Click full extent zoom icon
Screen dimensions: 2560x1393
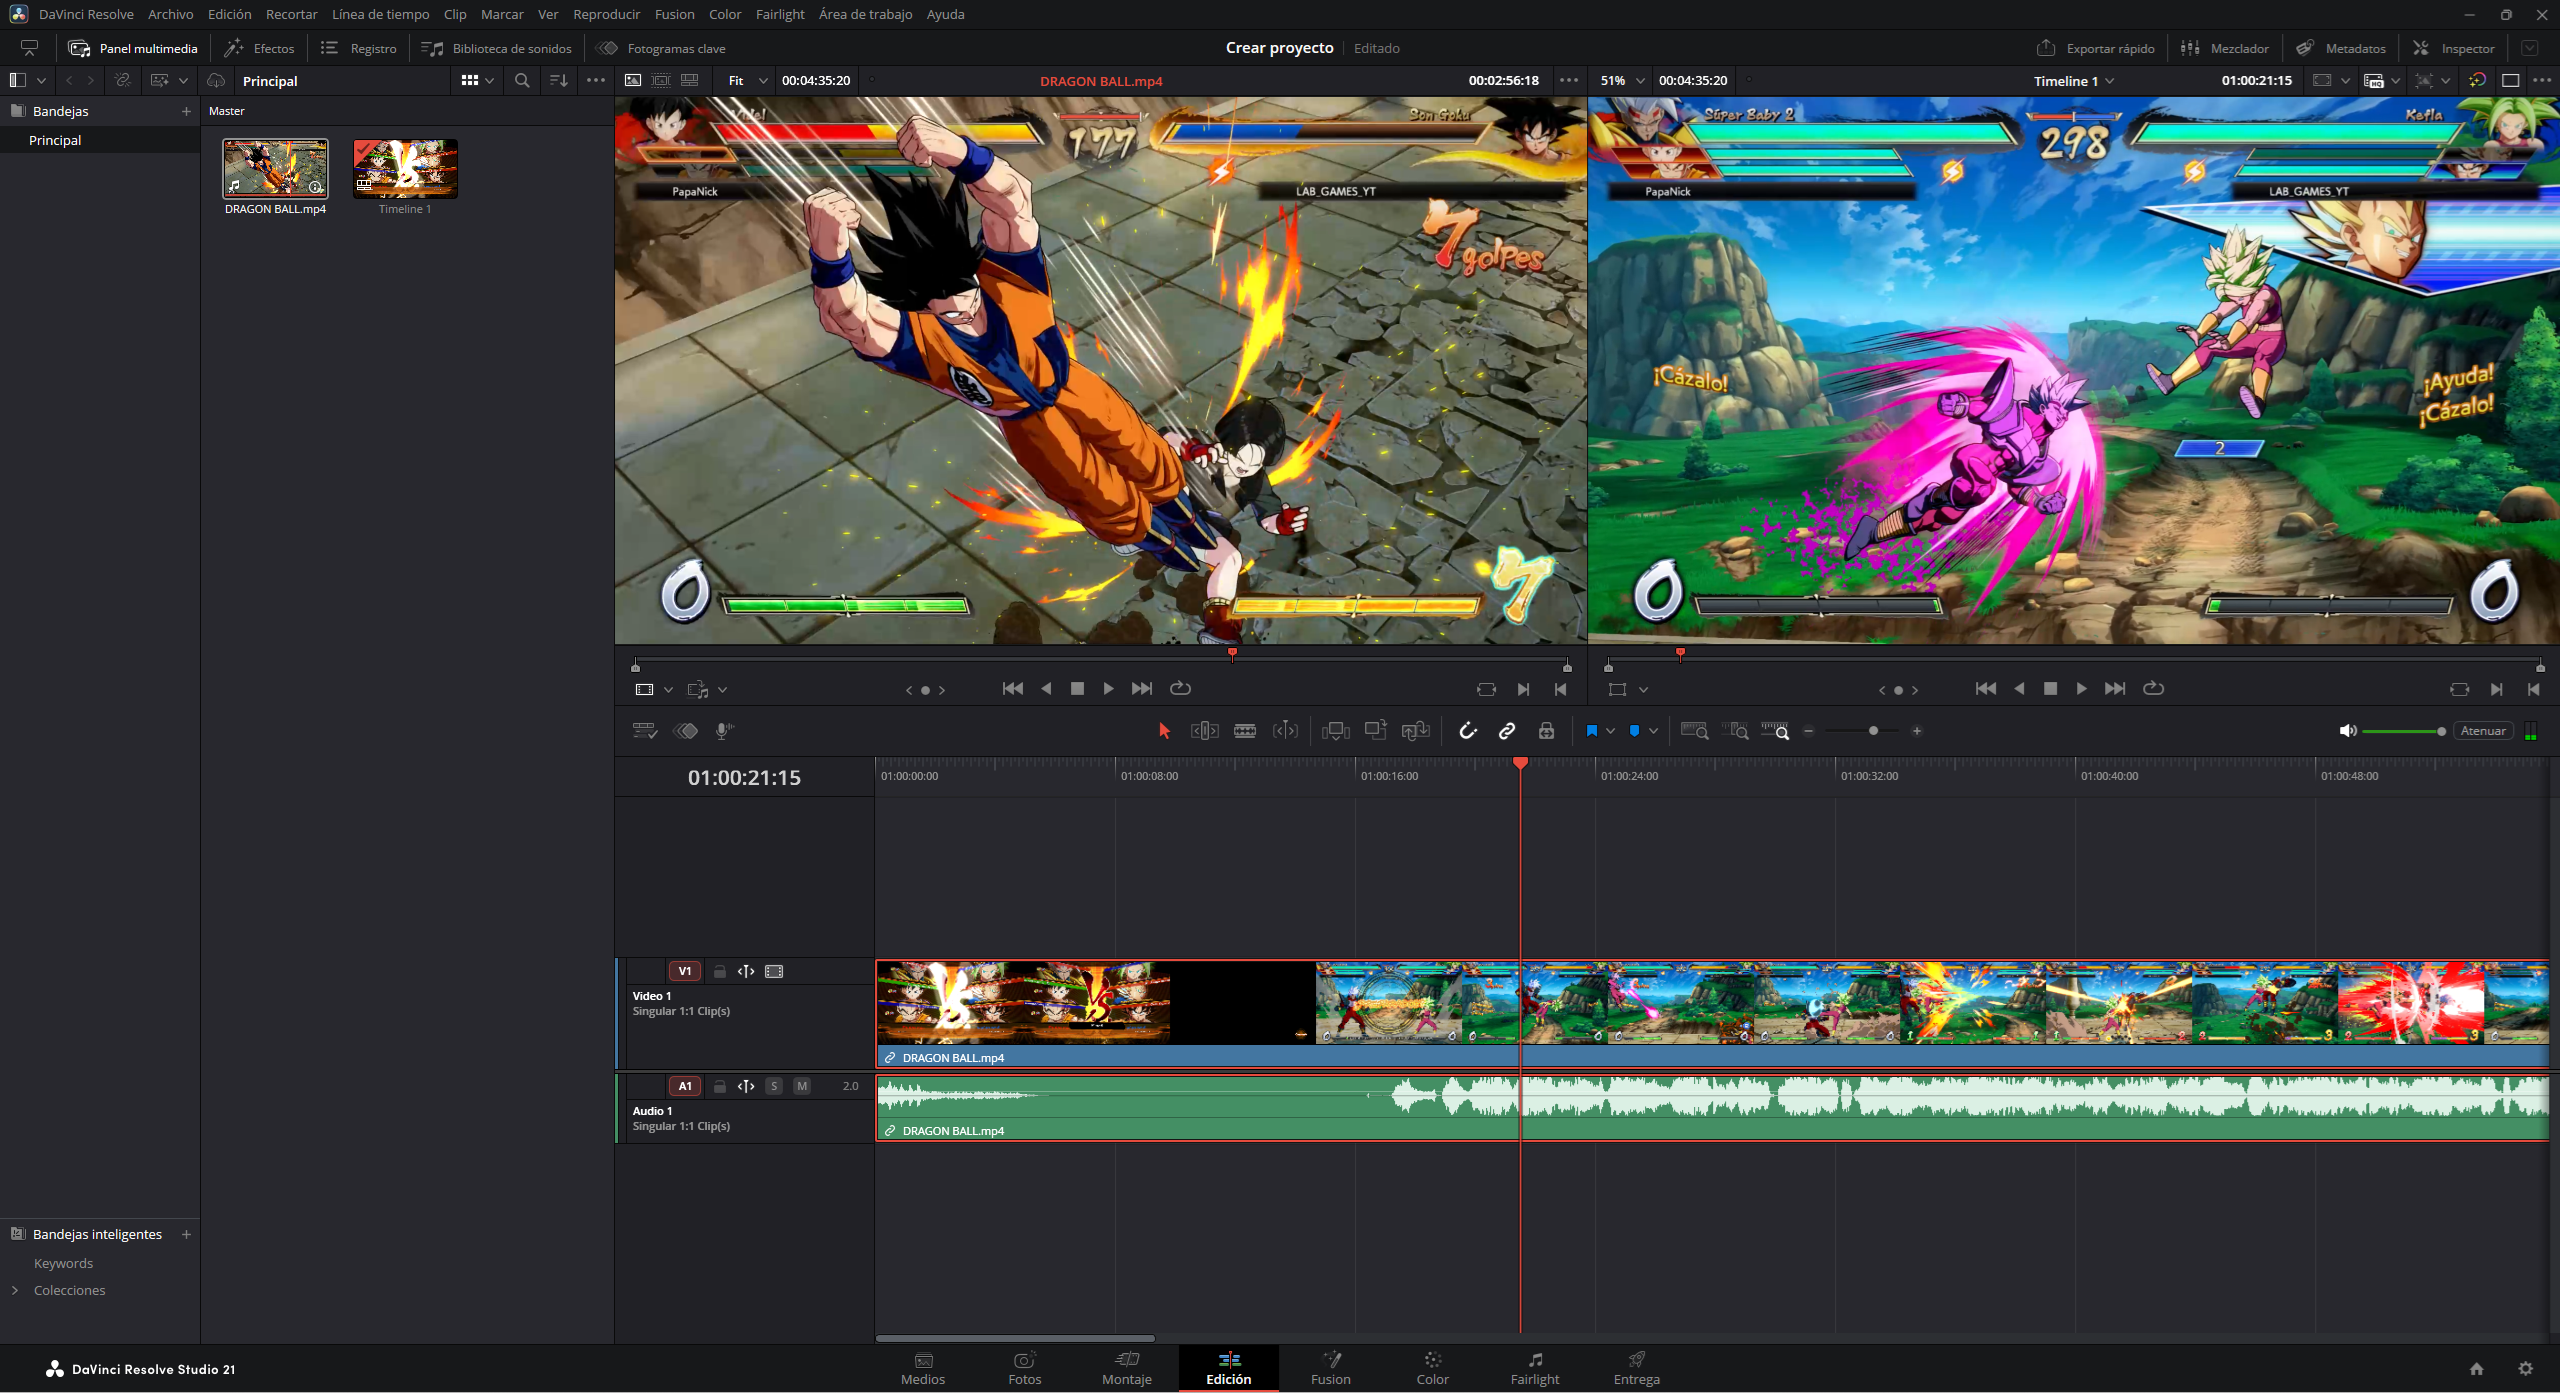(1694, 731)
